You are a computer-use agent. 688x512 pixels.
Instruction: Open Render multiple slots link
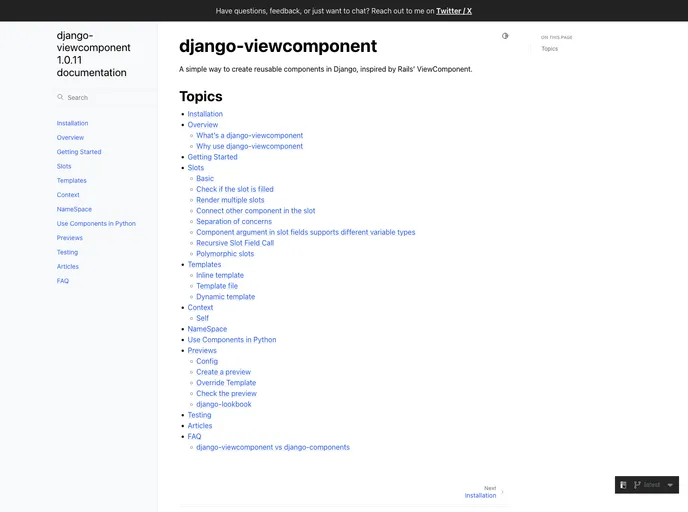tap(230, 200)
